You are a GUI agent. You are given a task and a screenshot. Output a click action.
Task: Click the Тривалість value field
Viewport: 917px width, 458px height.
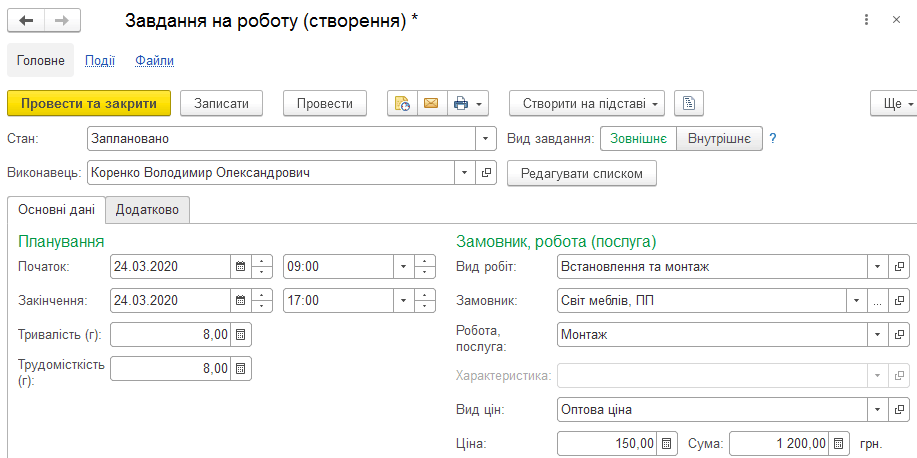pos(170,335)
